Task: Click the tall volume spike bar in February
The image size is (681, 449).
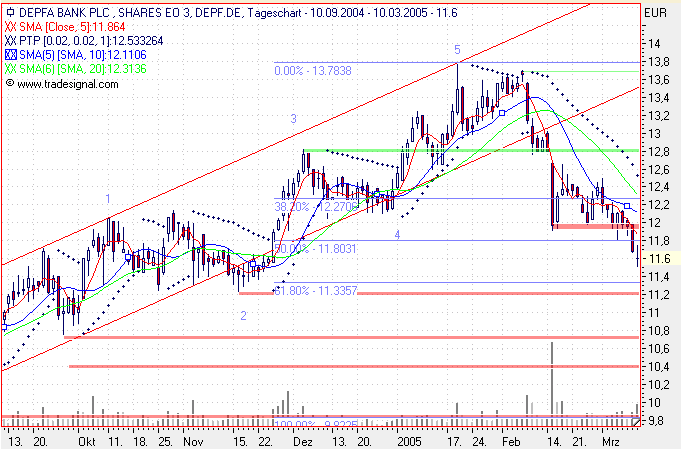Action: tap(552, 378)
